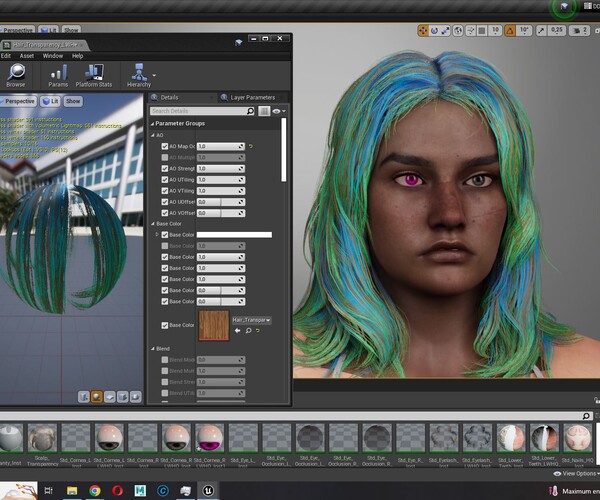Reset AO Map parameter with yellow arrow
The height and width of the screenshot is (500, 600).
tap(251, 146)
